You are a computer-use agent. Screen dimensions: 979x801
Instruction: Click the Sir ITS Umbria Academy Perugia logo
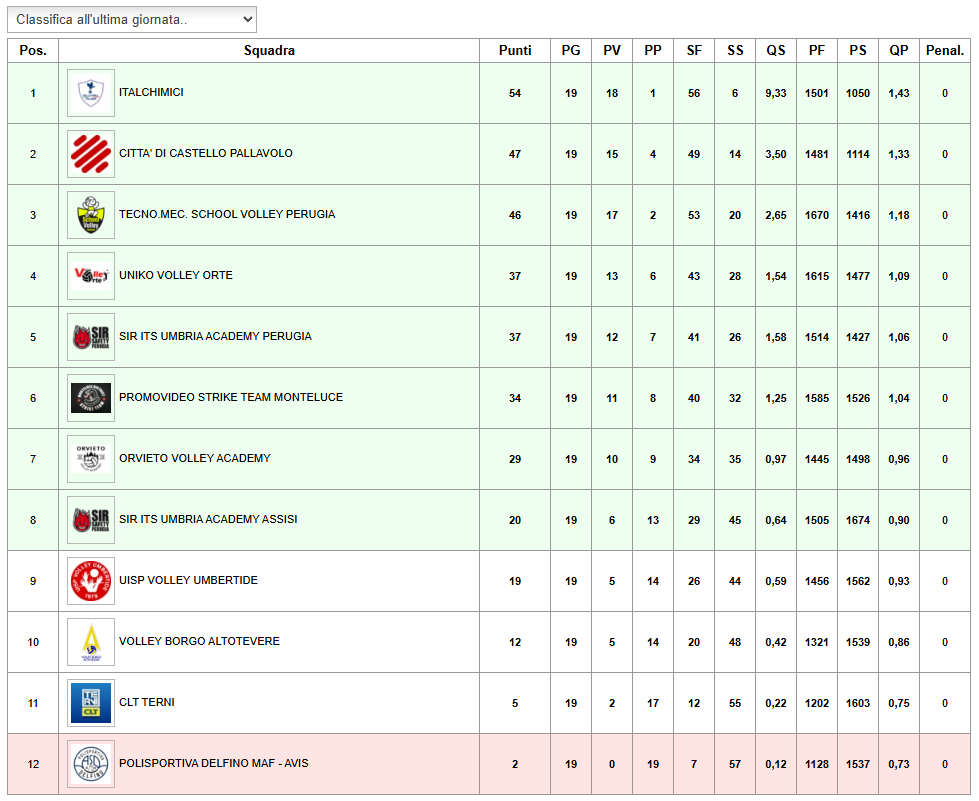click(x=91, y=337)
